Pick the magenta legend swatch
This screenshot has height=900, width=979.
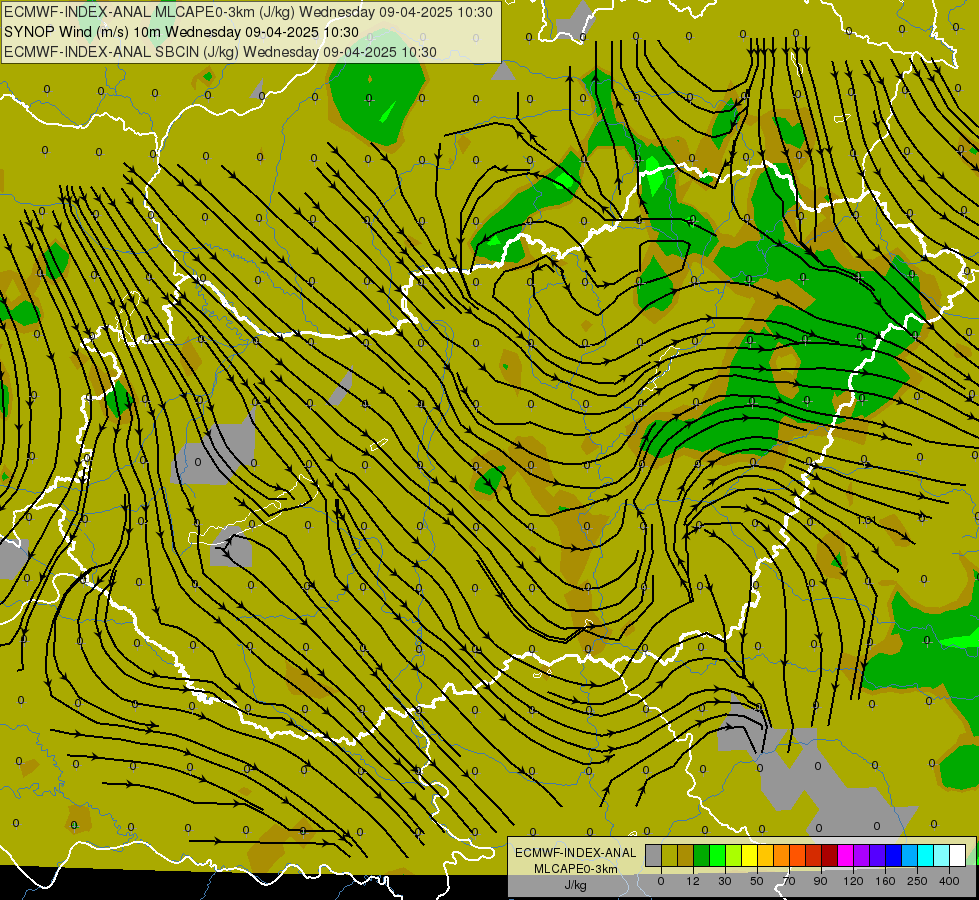[x=845, y=855]
